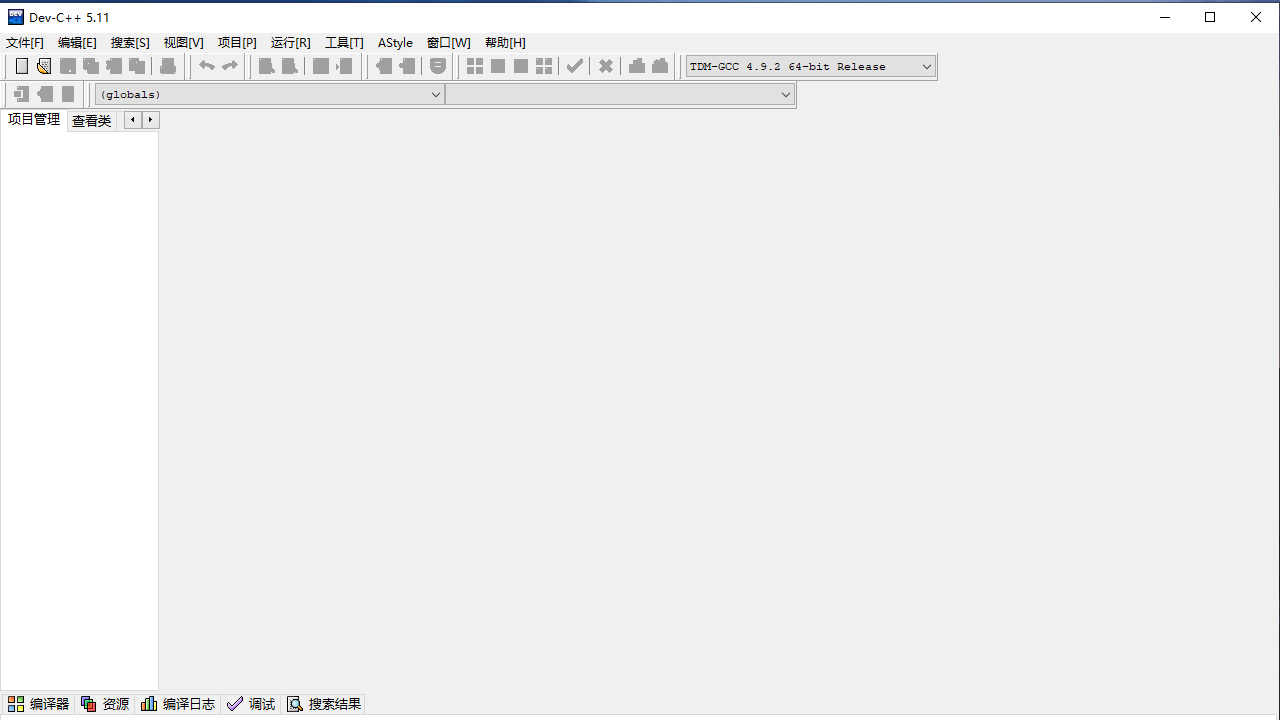Open the 文件[F] menu
The image size is (1280, 720).
pyautogui.click(x=25, y=43)
